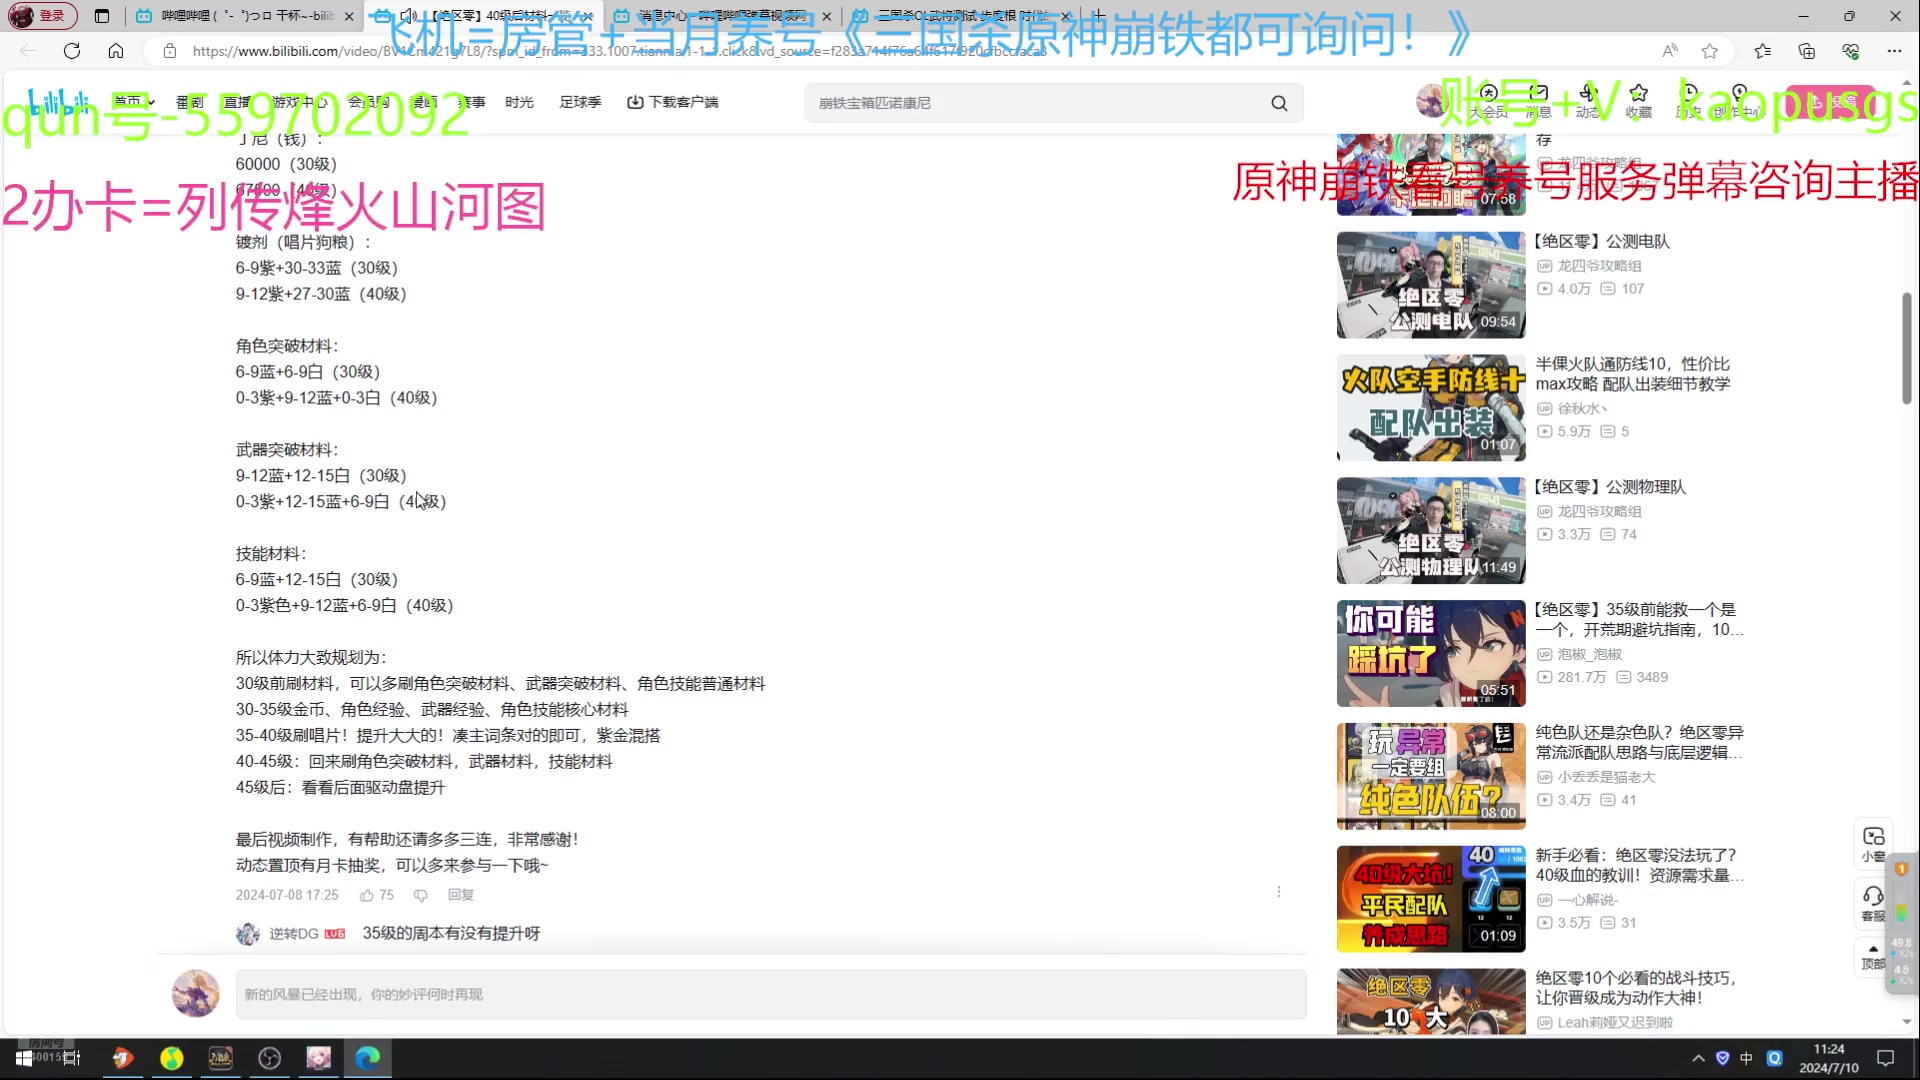The width and height of the screenshot is (1920, 1080).
Task: Submit the Bilibili search with magnifier icon
Action: tap(1279, 103)
